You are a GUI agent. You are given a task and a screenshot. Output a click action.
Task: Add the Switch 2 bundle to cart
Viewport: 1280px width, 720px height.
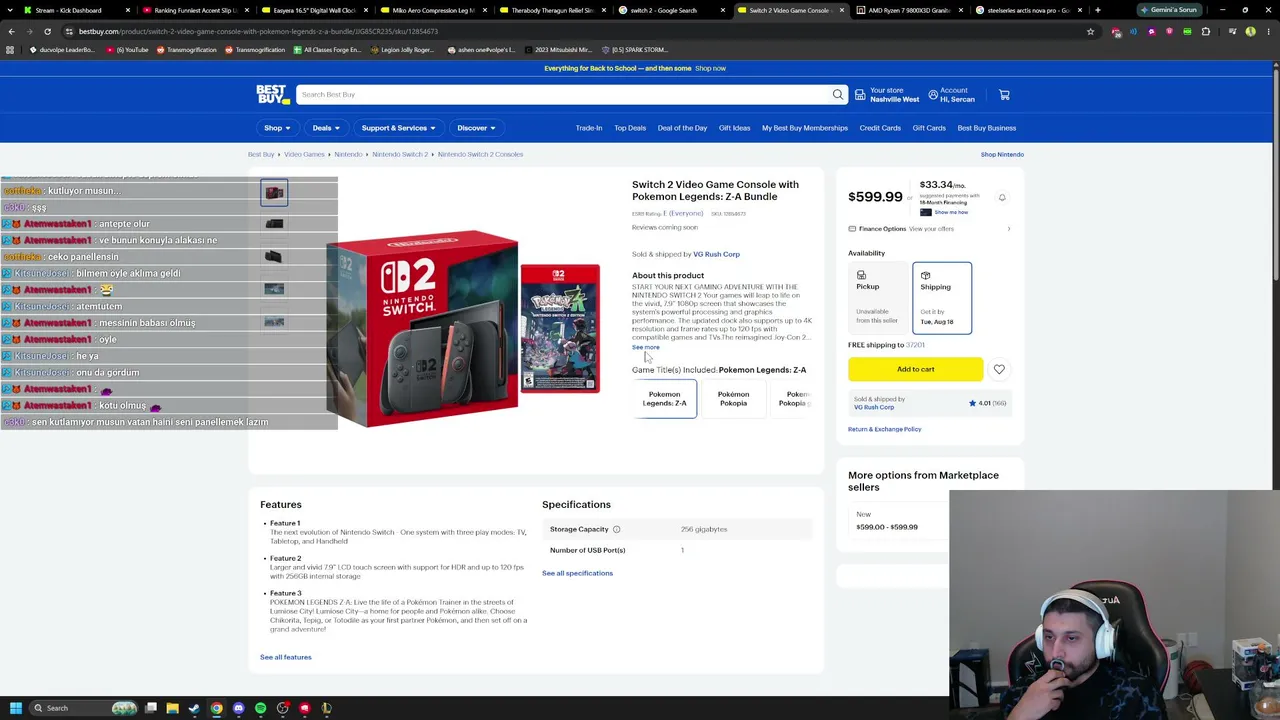915,370
